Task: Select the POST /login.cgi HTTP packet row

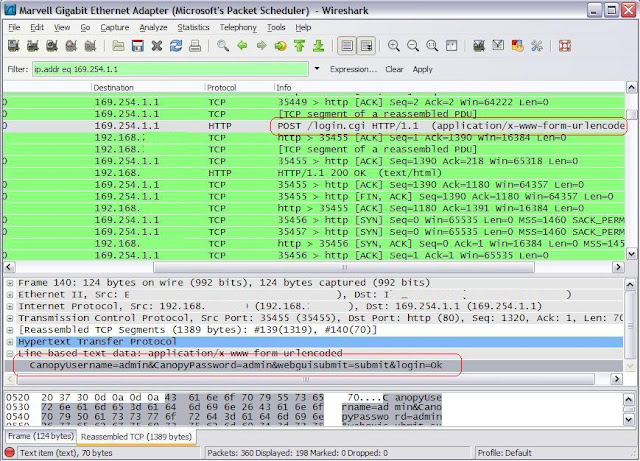Action: [313, 126]
